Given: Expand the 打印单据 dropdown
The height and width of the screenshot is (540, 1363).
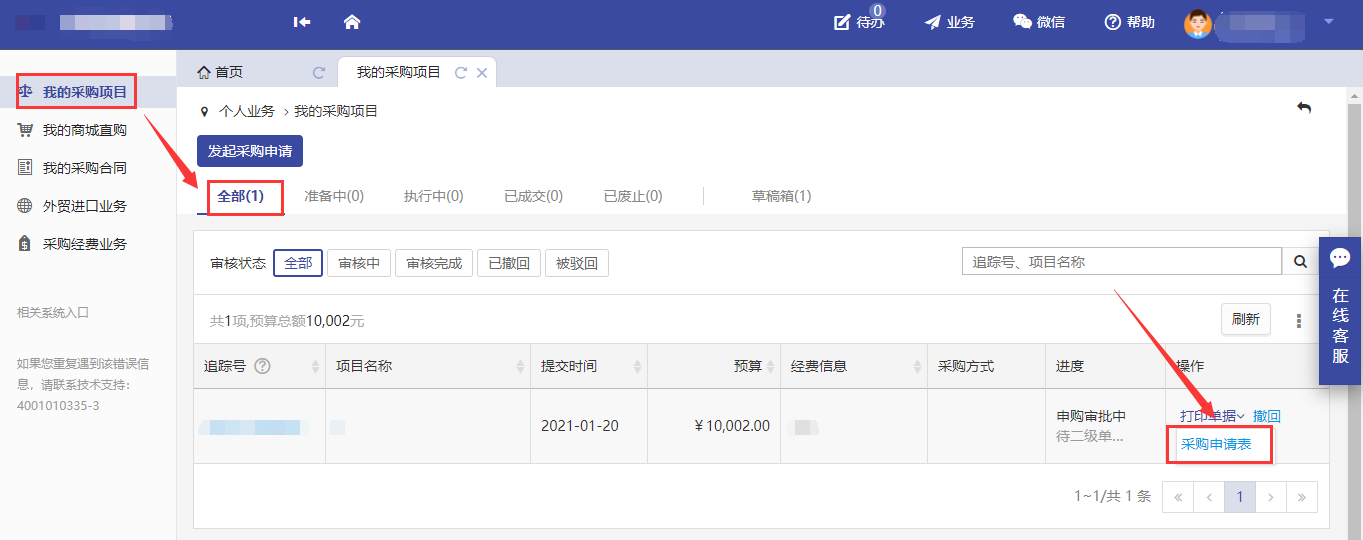Looking at the screenshot, I should pyautogui.click(x=1211, y=416).
